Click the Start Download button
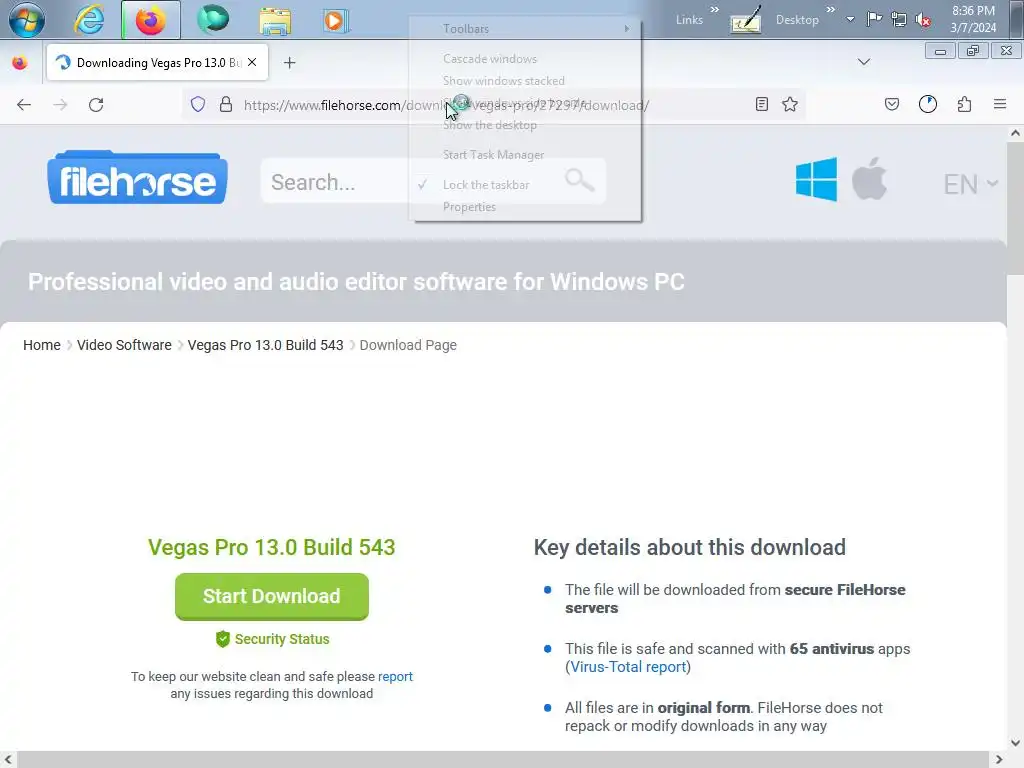This screenshot has width=1024, height=768. tap(272, 596)
